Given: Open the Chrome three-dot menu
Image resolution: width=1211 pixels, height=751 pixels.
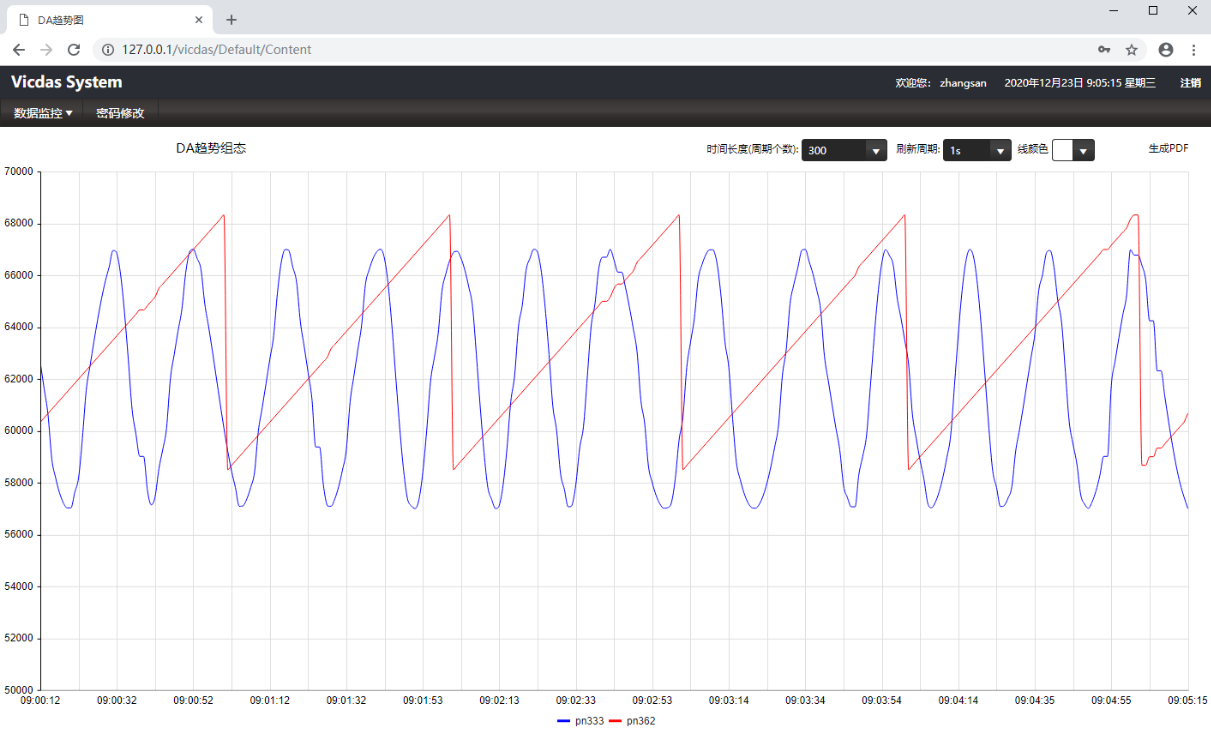Looking at the screenshot, I should coord(1193,49).
